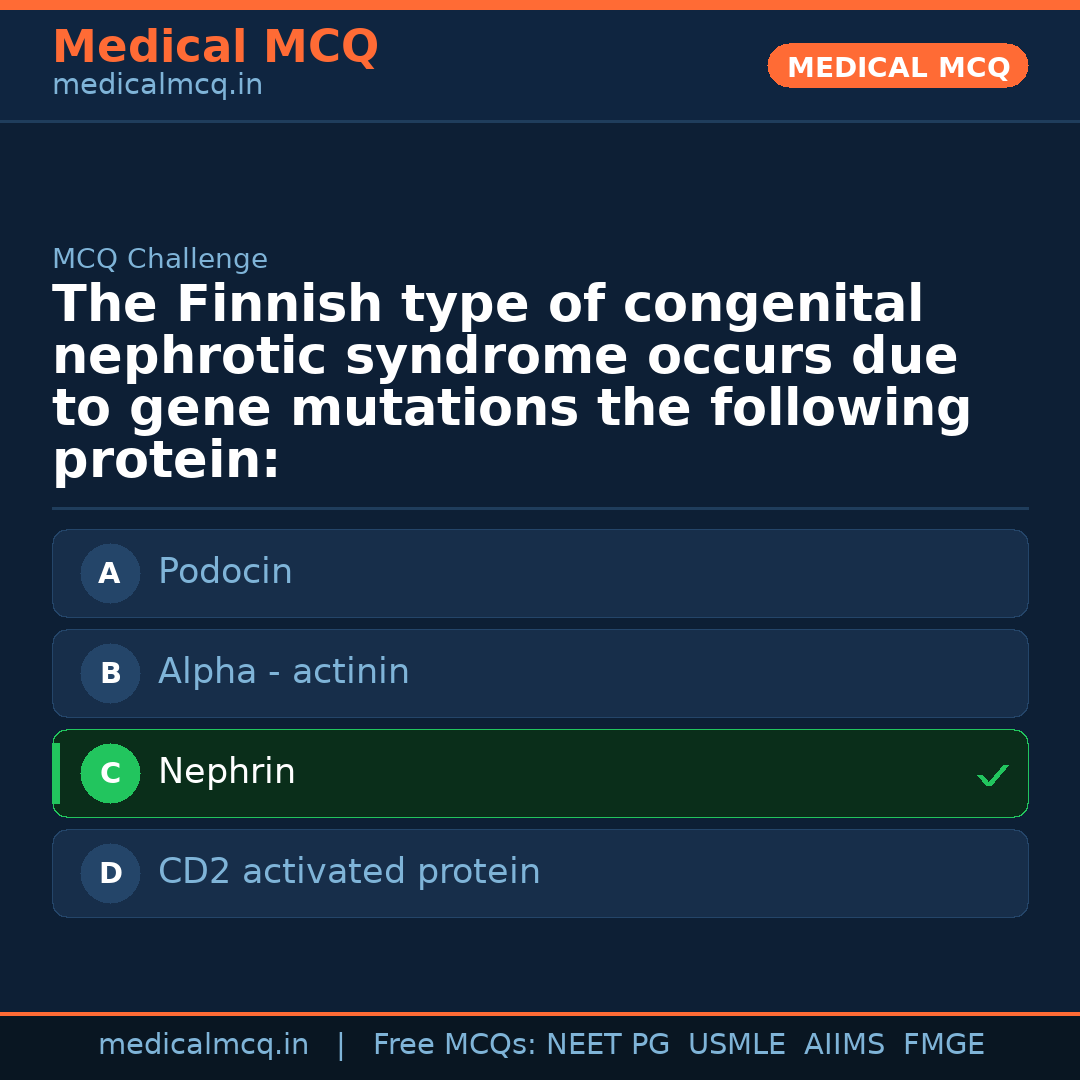Click the FMGE text in footer
Viewport: 1080px width, 1080px height.
coord(944,1045)
